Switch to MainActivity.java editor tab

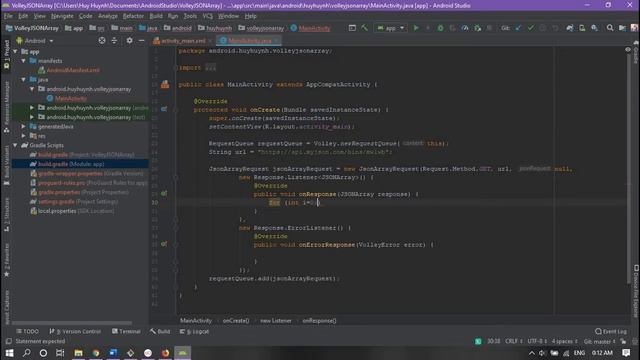tap(249, 40)
